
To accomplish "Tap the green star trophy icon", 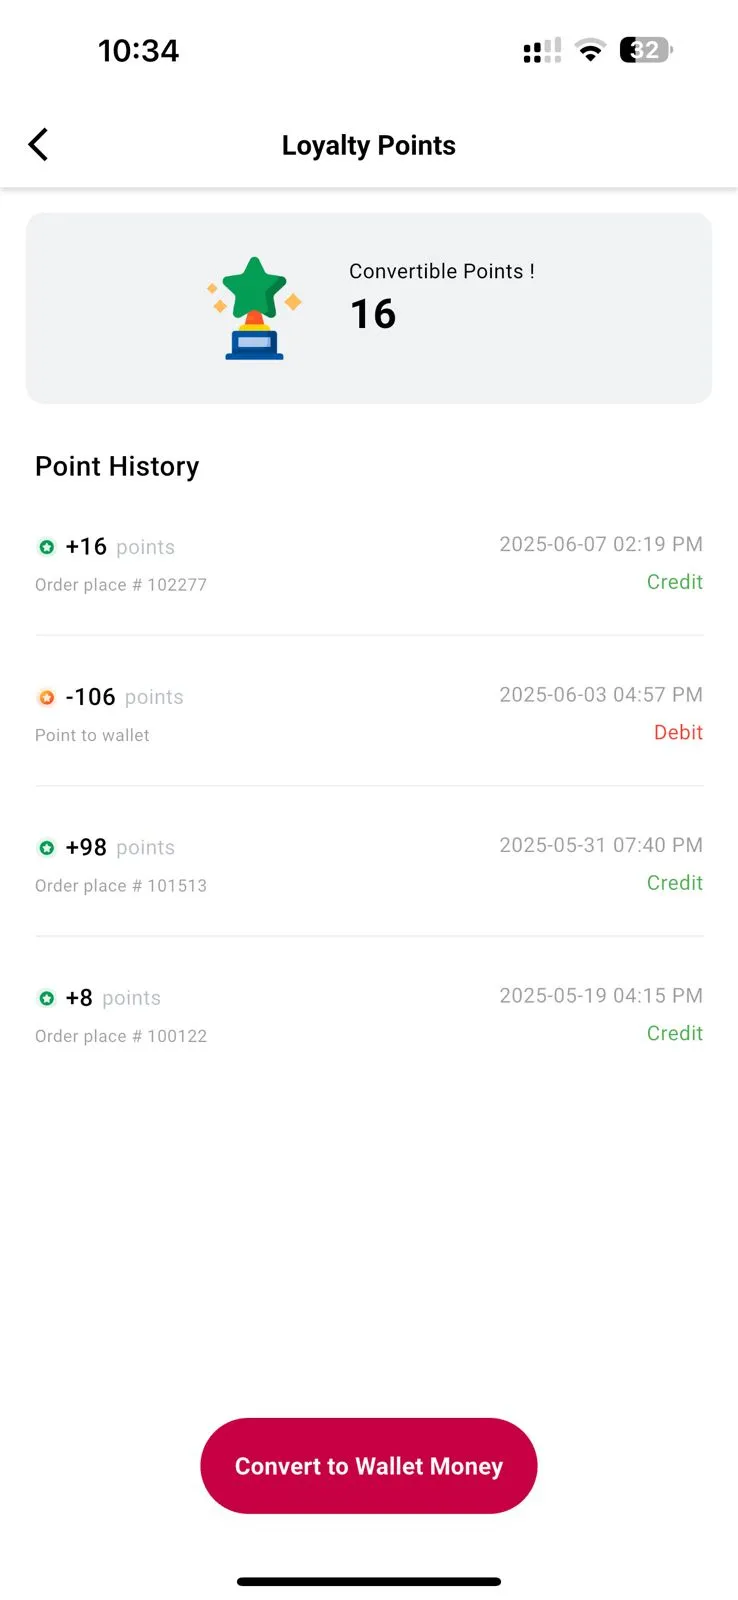I will [254, 308].
